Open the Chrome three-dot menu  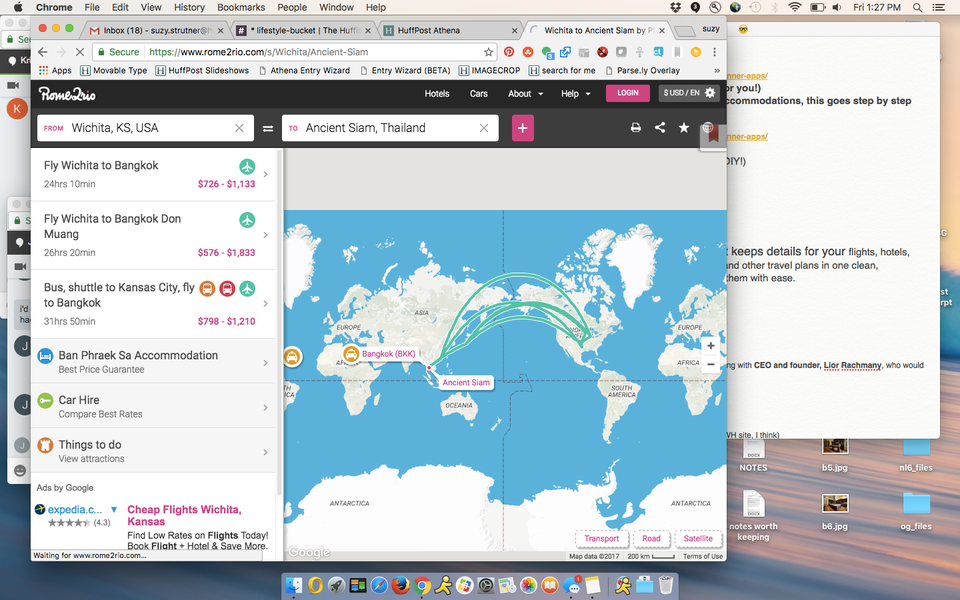coord(714,52)
